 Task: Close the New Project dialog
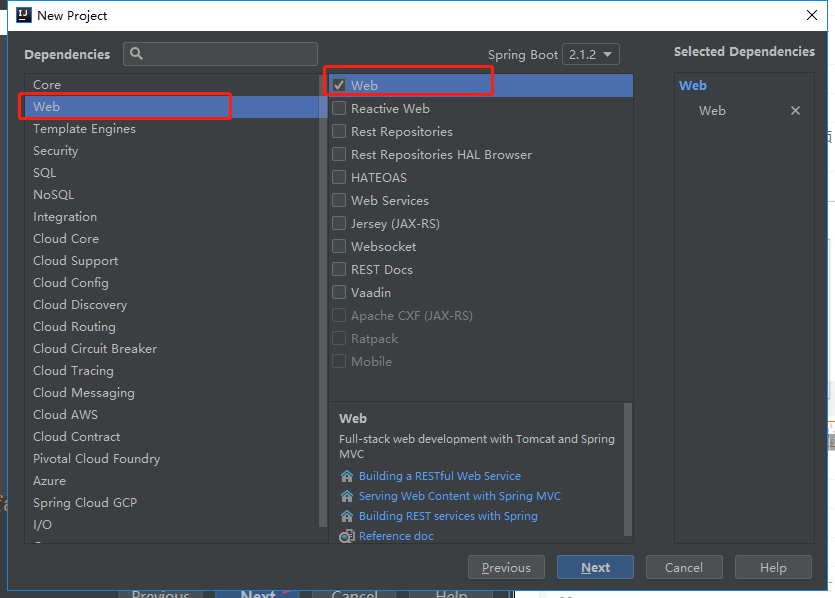click(x=812, y=15)
